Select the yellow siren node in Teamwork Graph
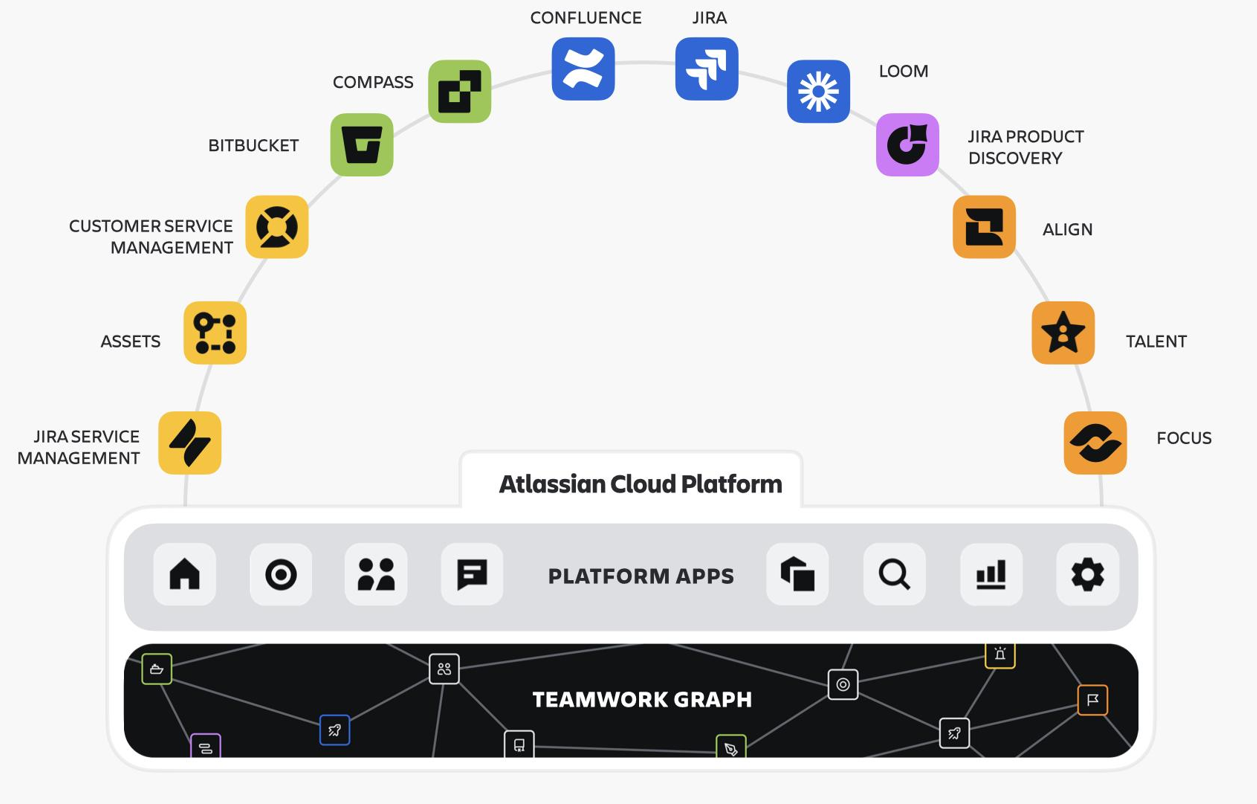Screen dimensions: 1257x804 pyautogui.click(x=1000, y=655)
